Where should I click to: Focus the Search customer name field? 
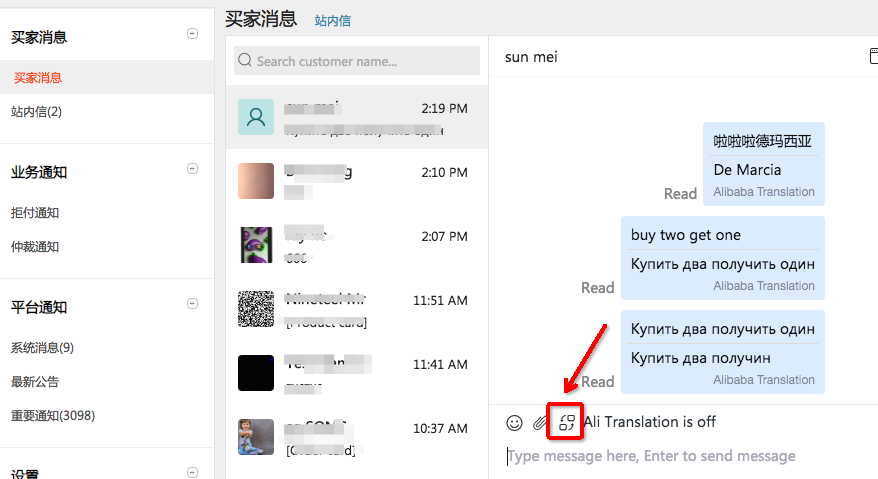(x=357, y=61)
